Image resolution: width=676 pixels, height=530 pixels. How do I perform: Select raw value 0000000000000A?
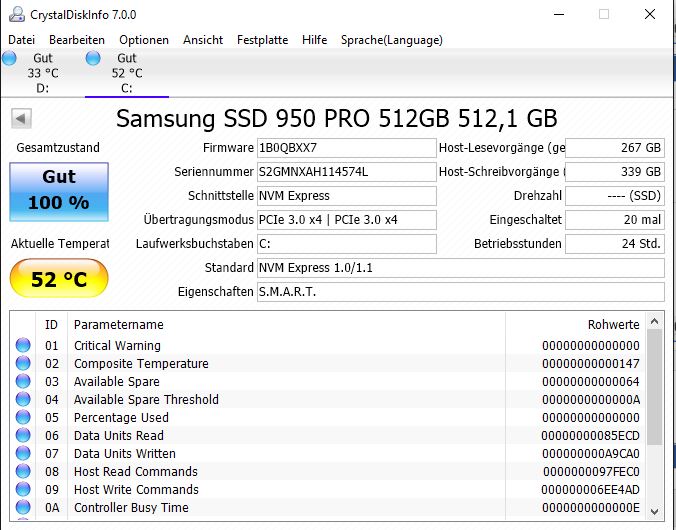point(591,400)
